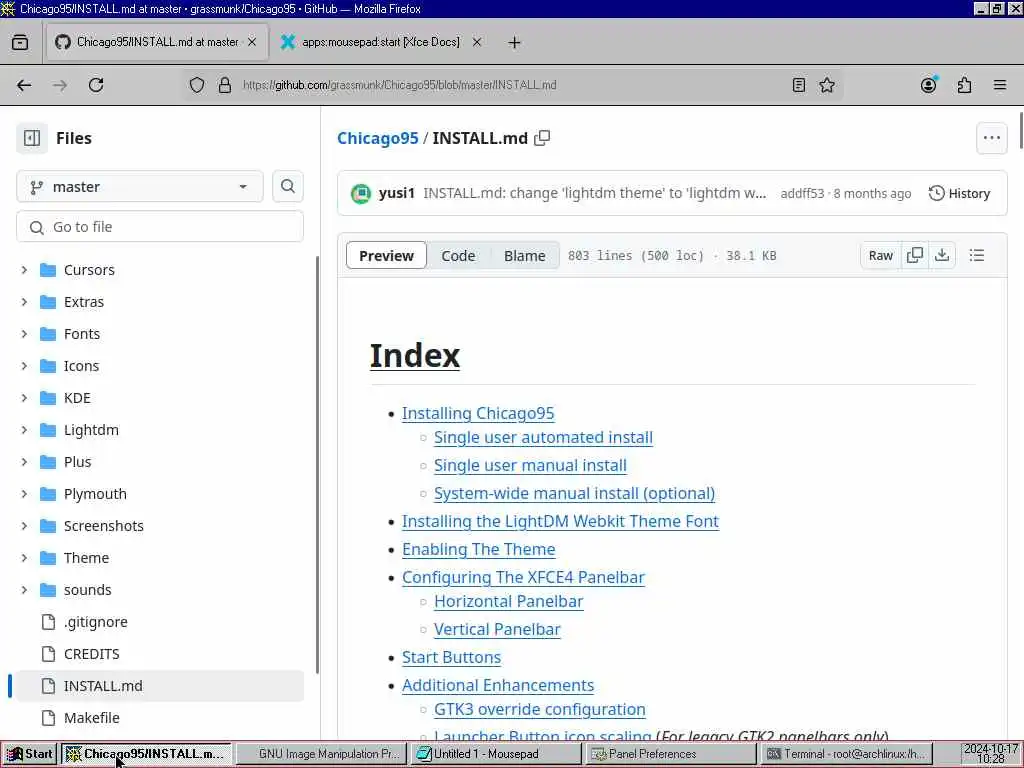
Task: Expand the Lightdm folder chevron
Action: click(24, 430)
